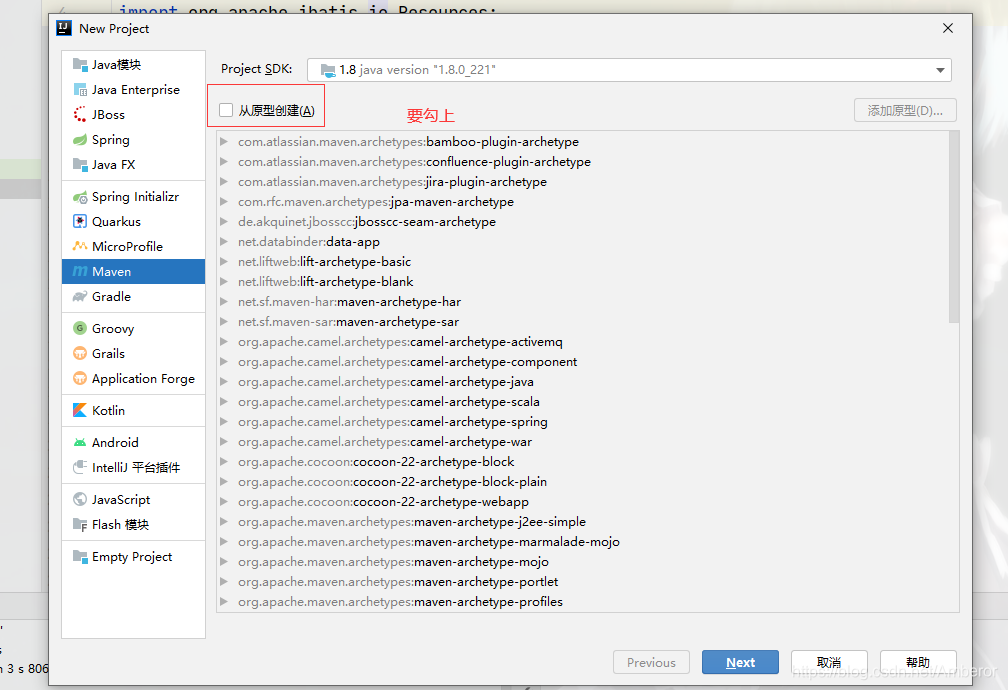Click the Project SDK field text

pos(417,70)
